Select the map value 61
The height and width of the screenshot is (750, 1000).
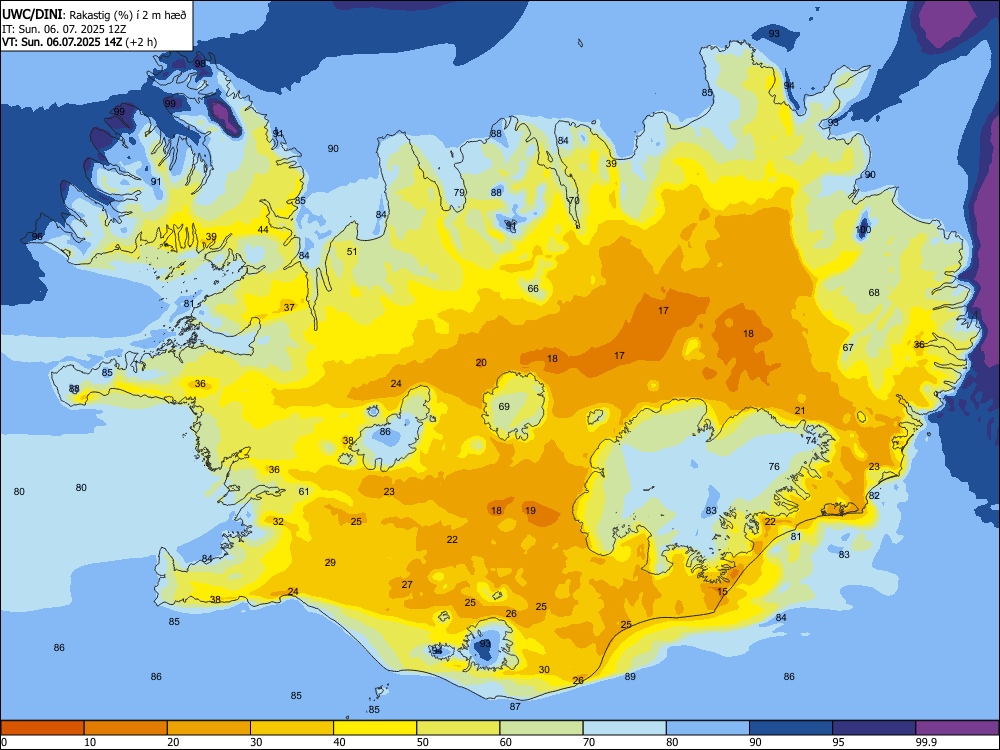click(304, 492)
